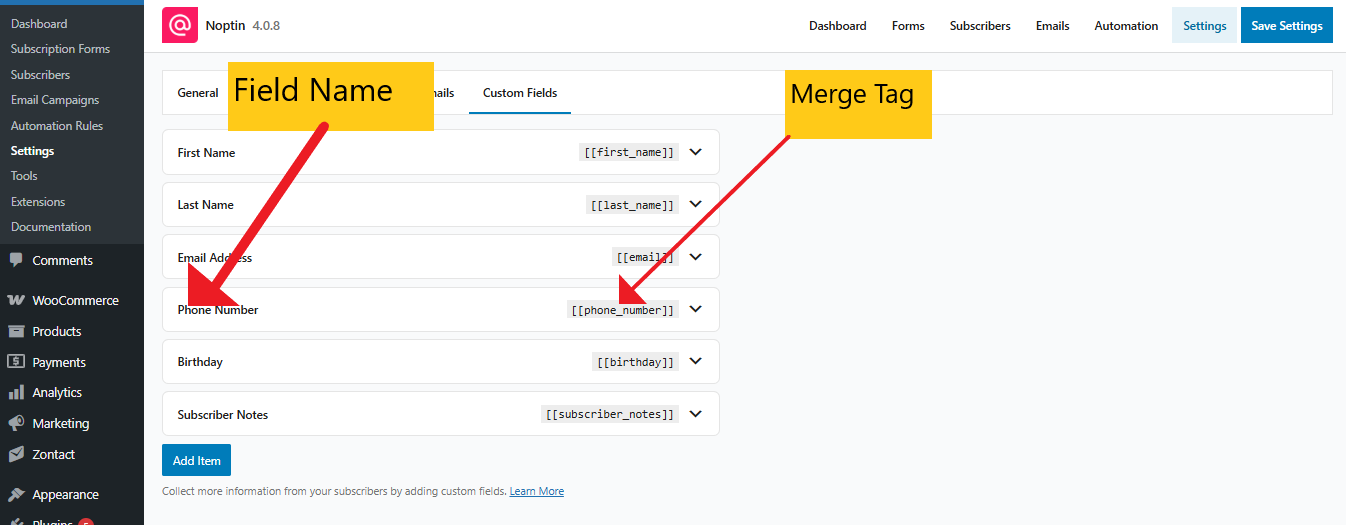
Task: Follow the Learn More link
Action: click(x=536, y=492)
